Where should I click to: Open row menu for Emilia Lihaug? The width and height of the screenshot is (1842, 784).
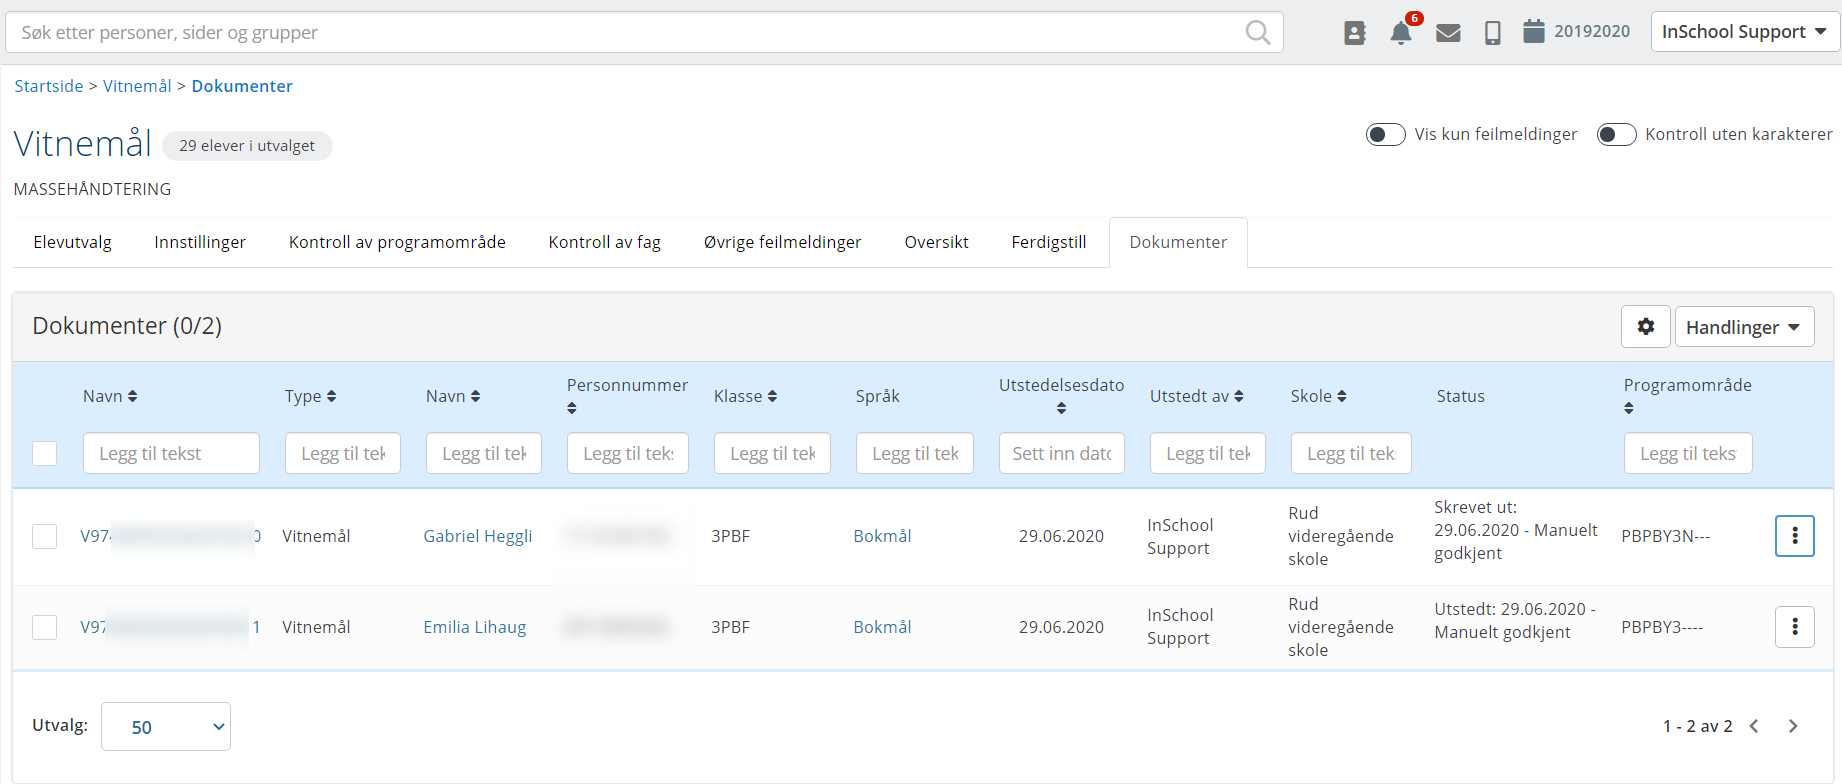(x=1795, y=627)
